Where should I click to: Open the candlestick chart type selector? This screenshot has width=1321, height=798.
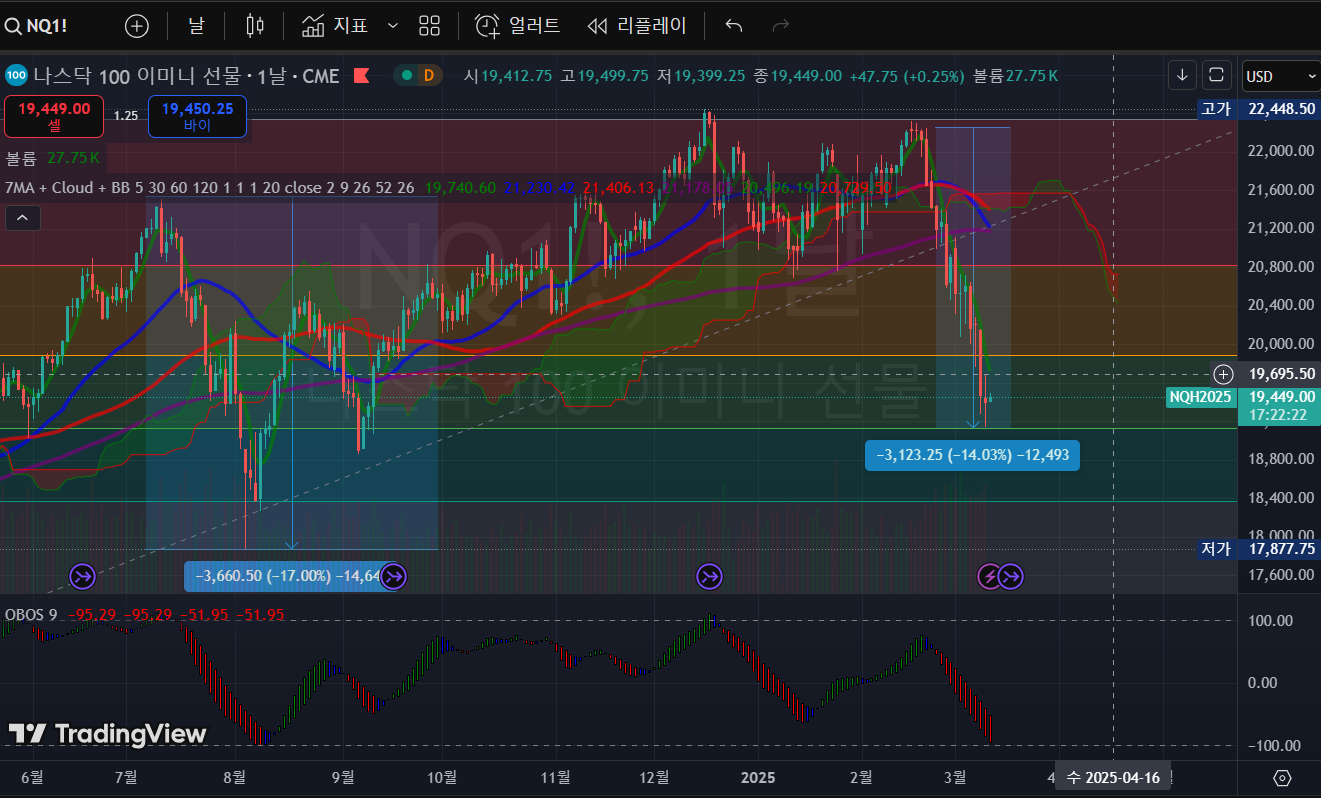[256, 26]
